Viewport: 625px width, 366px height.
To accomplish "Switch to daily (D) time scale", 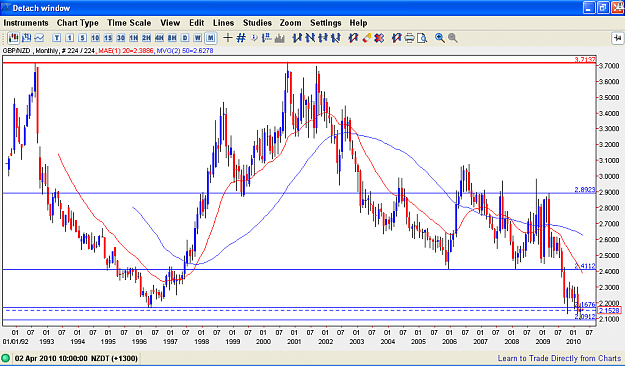I will pyautogui.click(x=185, y=38).
